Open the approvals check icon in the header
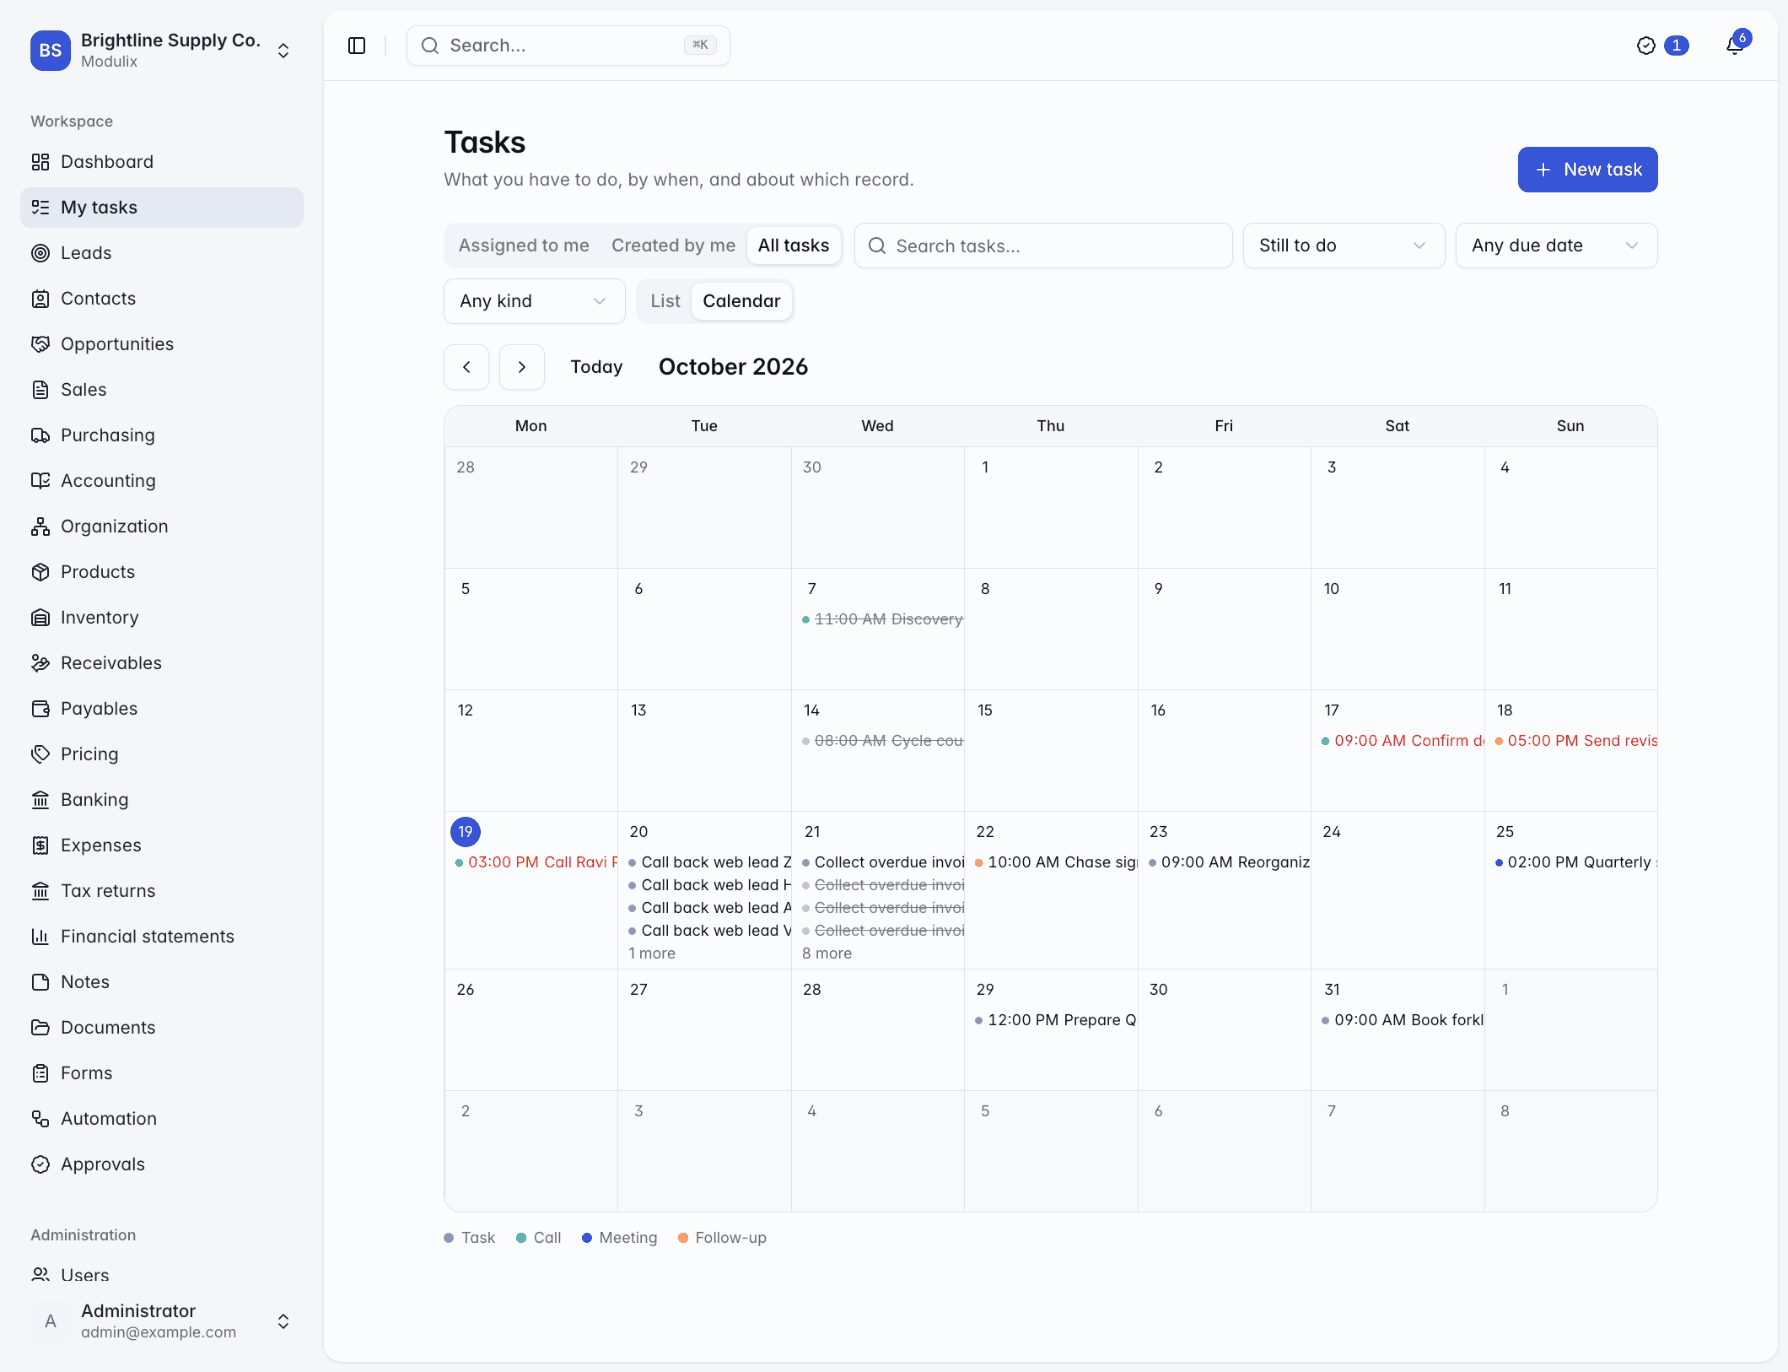This screenshot has width=1788, height=1372. click(x=1646, y=46)
